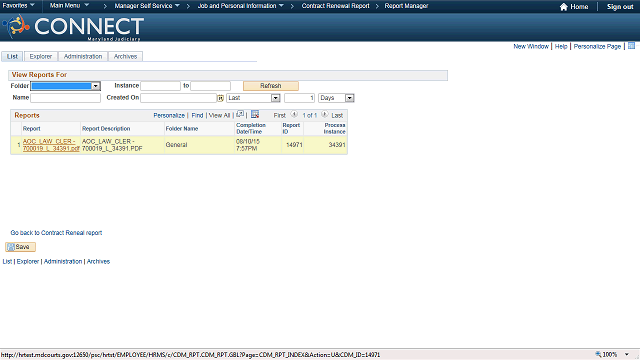640x360 pixels.
Task: Switch to the Administration tab
Action: 83,56
